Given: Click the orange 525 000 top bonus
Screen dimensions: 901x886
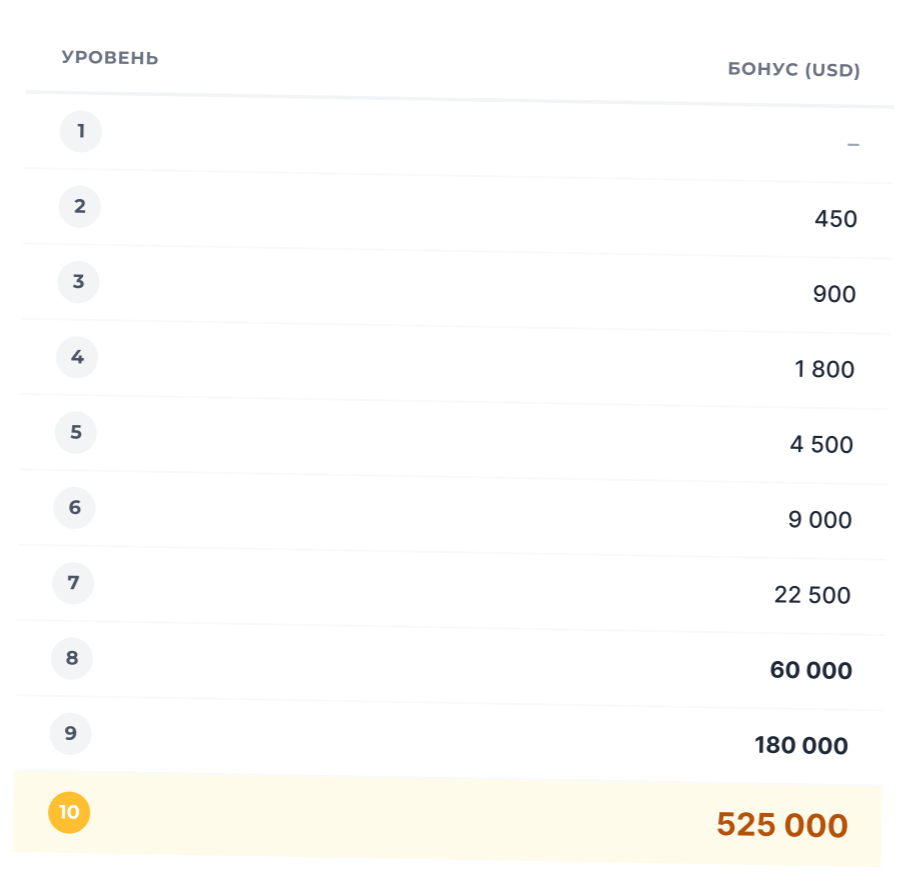Looking at the screenshot, I should coord(783,825).
